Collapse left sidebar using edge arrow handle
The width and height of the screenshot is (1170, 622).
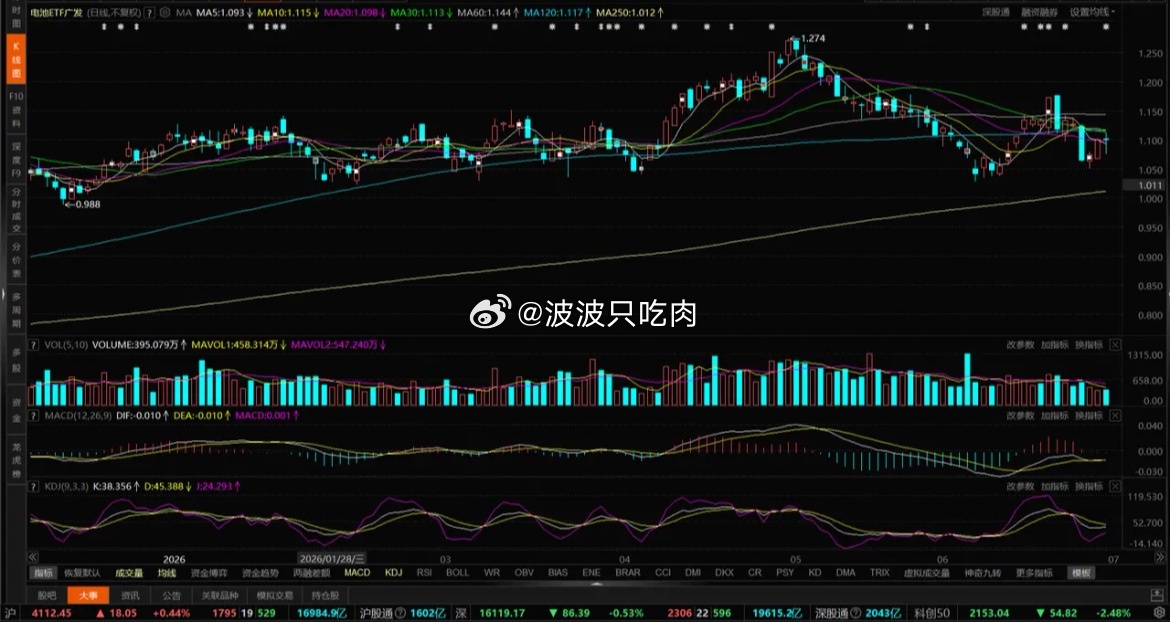coord(3,295)
